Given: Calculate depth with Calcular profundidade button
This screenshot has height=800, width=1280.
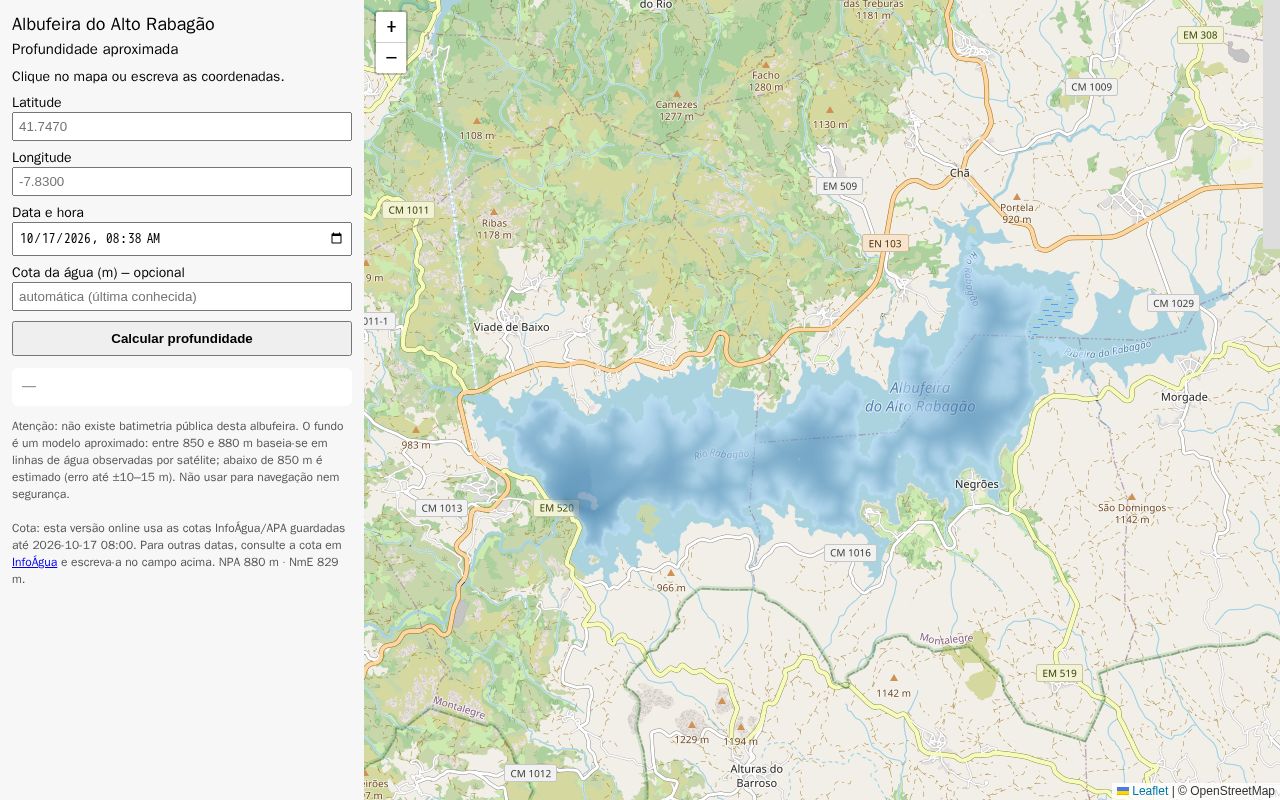Looking at the screenshot, I should pyautogui.click(x=182, y=339).
